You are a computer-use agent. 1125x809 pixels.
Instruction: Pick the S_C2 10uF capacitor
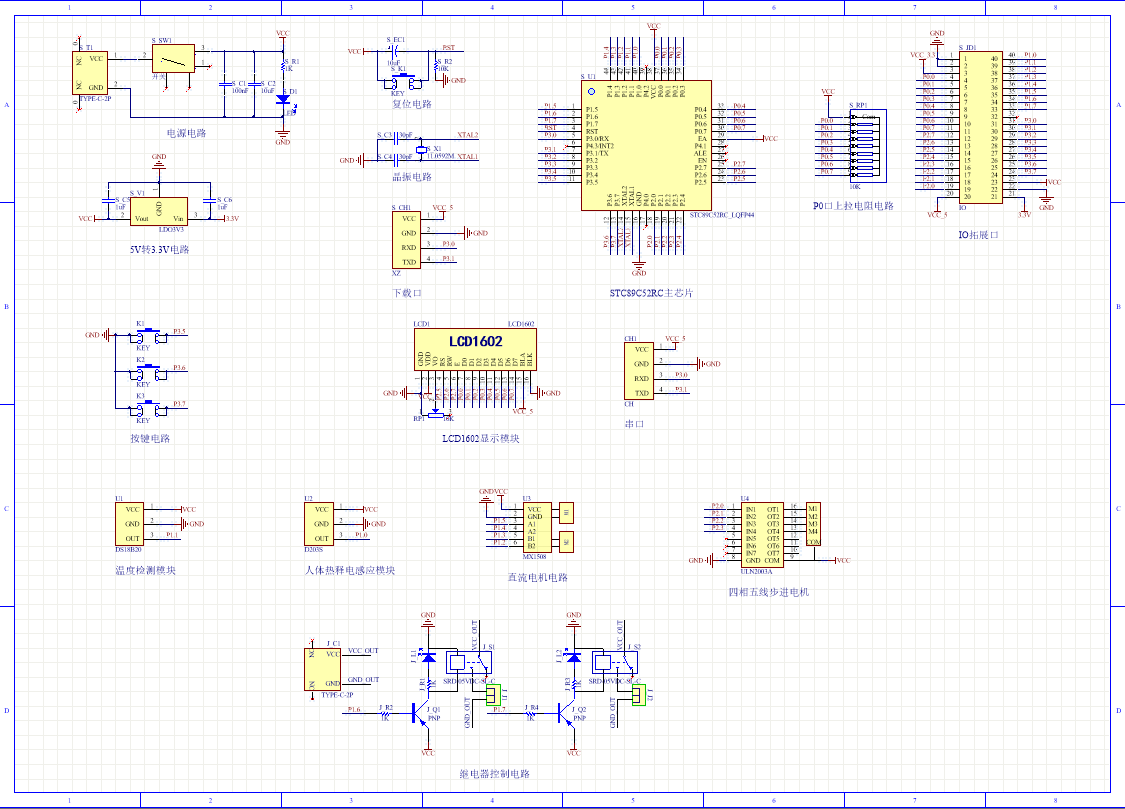click(x=253, y=84)
